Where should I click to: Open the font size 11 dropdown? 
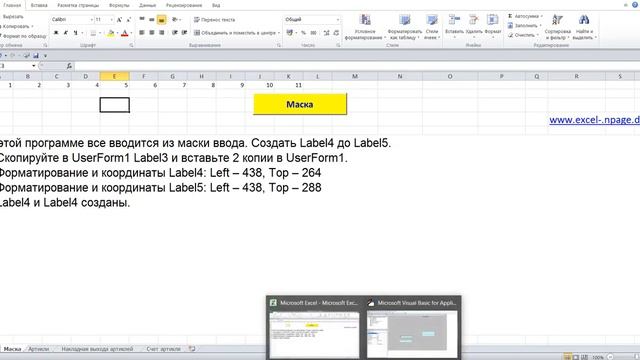111,20
